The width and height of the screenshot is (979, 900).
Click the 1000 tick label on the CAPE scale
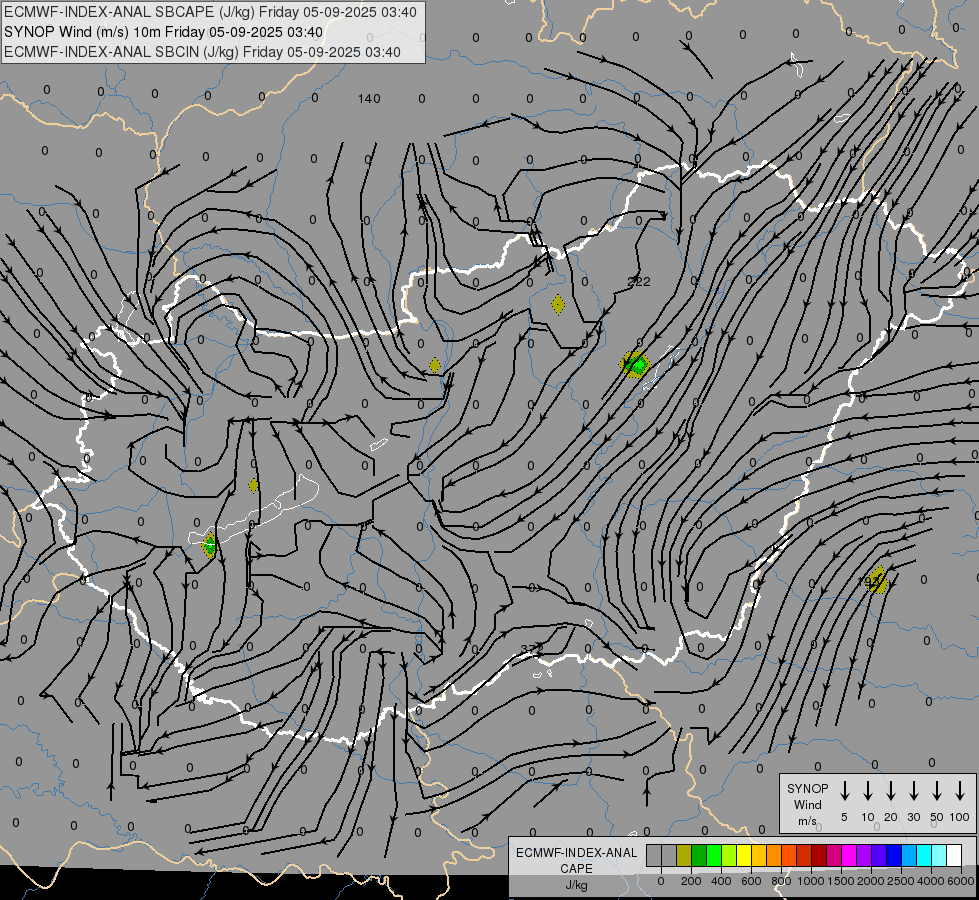[810, 881]
